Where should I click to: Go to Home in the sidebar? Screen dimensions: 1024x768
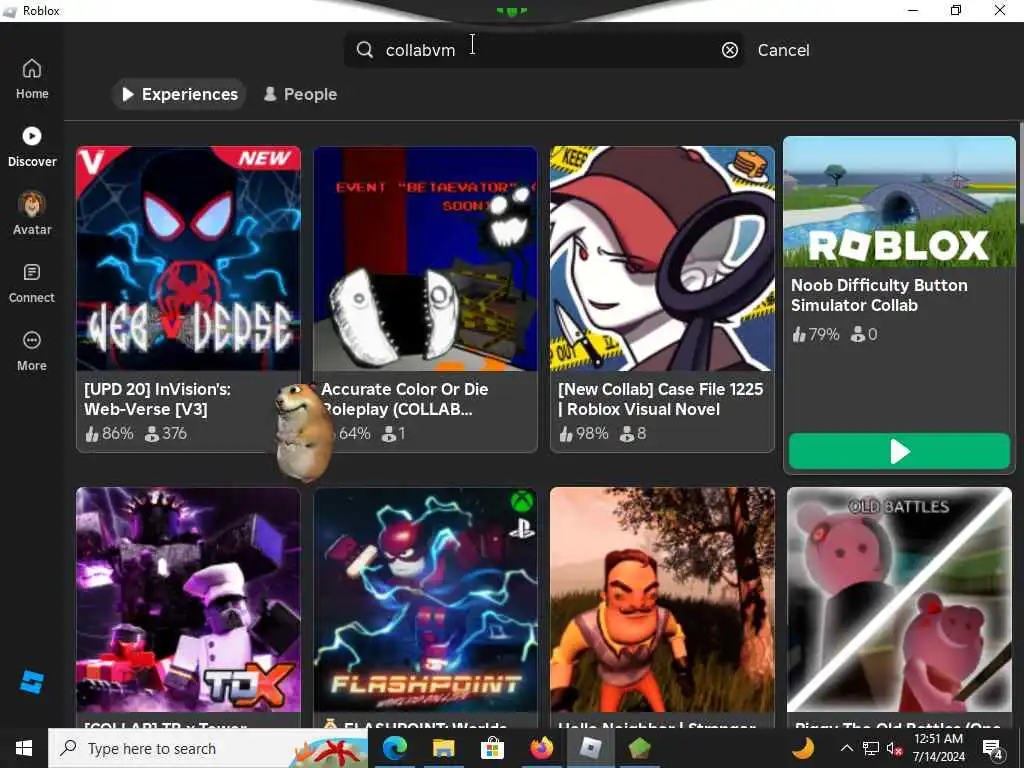[31, 79]
